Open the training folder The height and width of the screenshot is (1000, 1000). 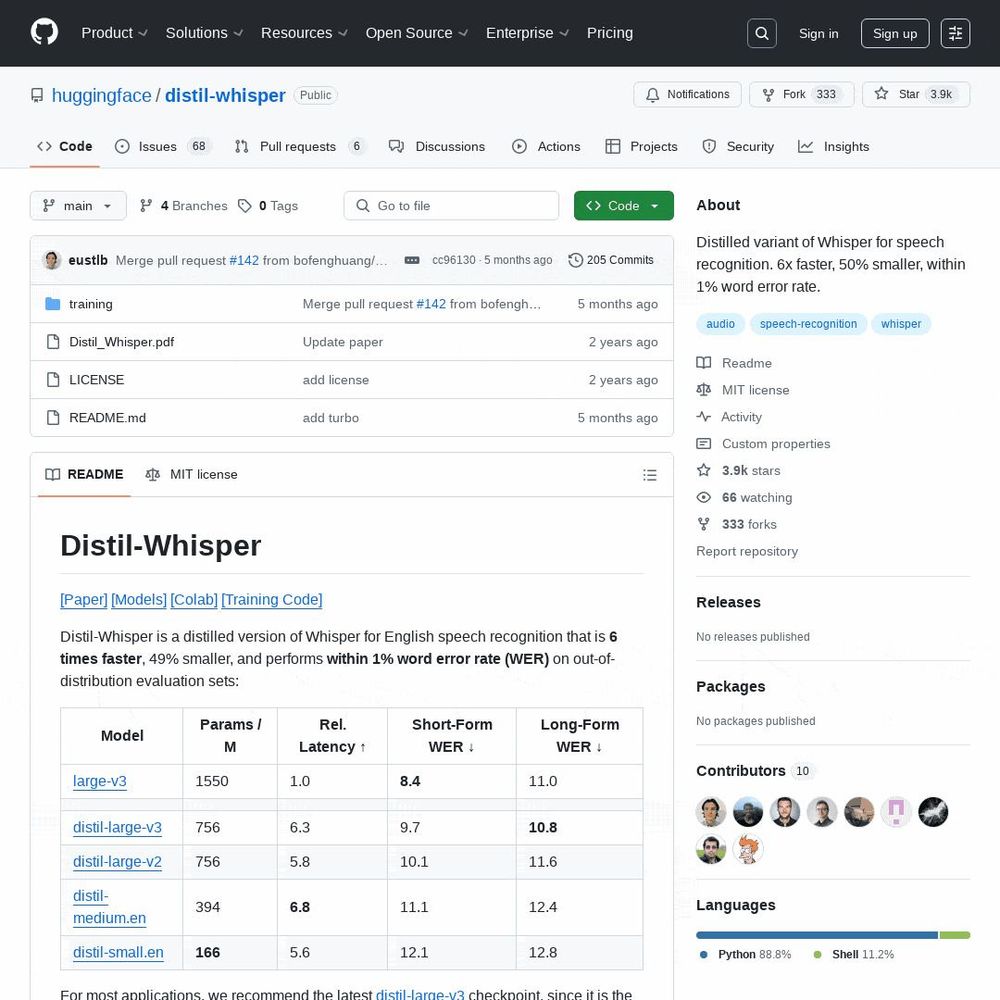click(x=91, y=304)
